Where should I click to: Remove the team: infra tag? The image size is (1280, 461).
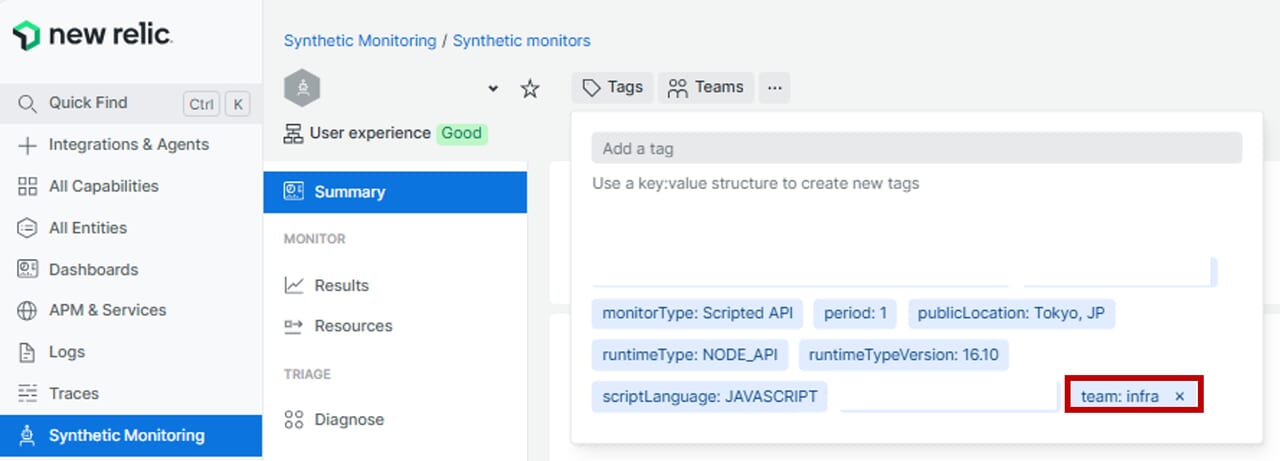click(x=1179, y=397)
